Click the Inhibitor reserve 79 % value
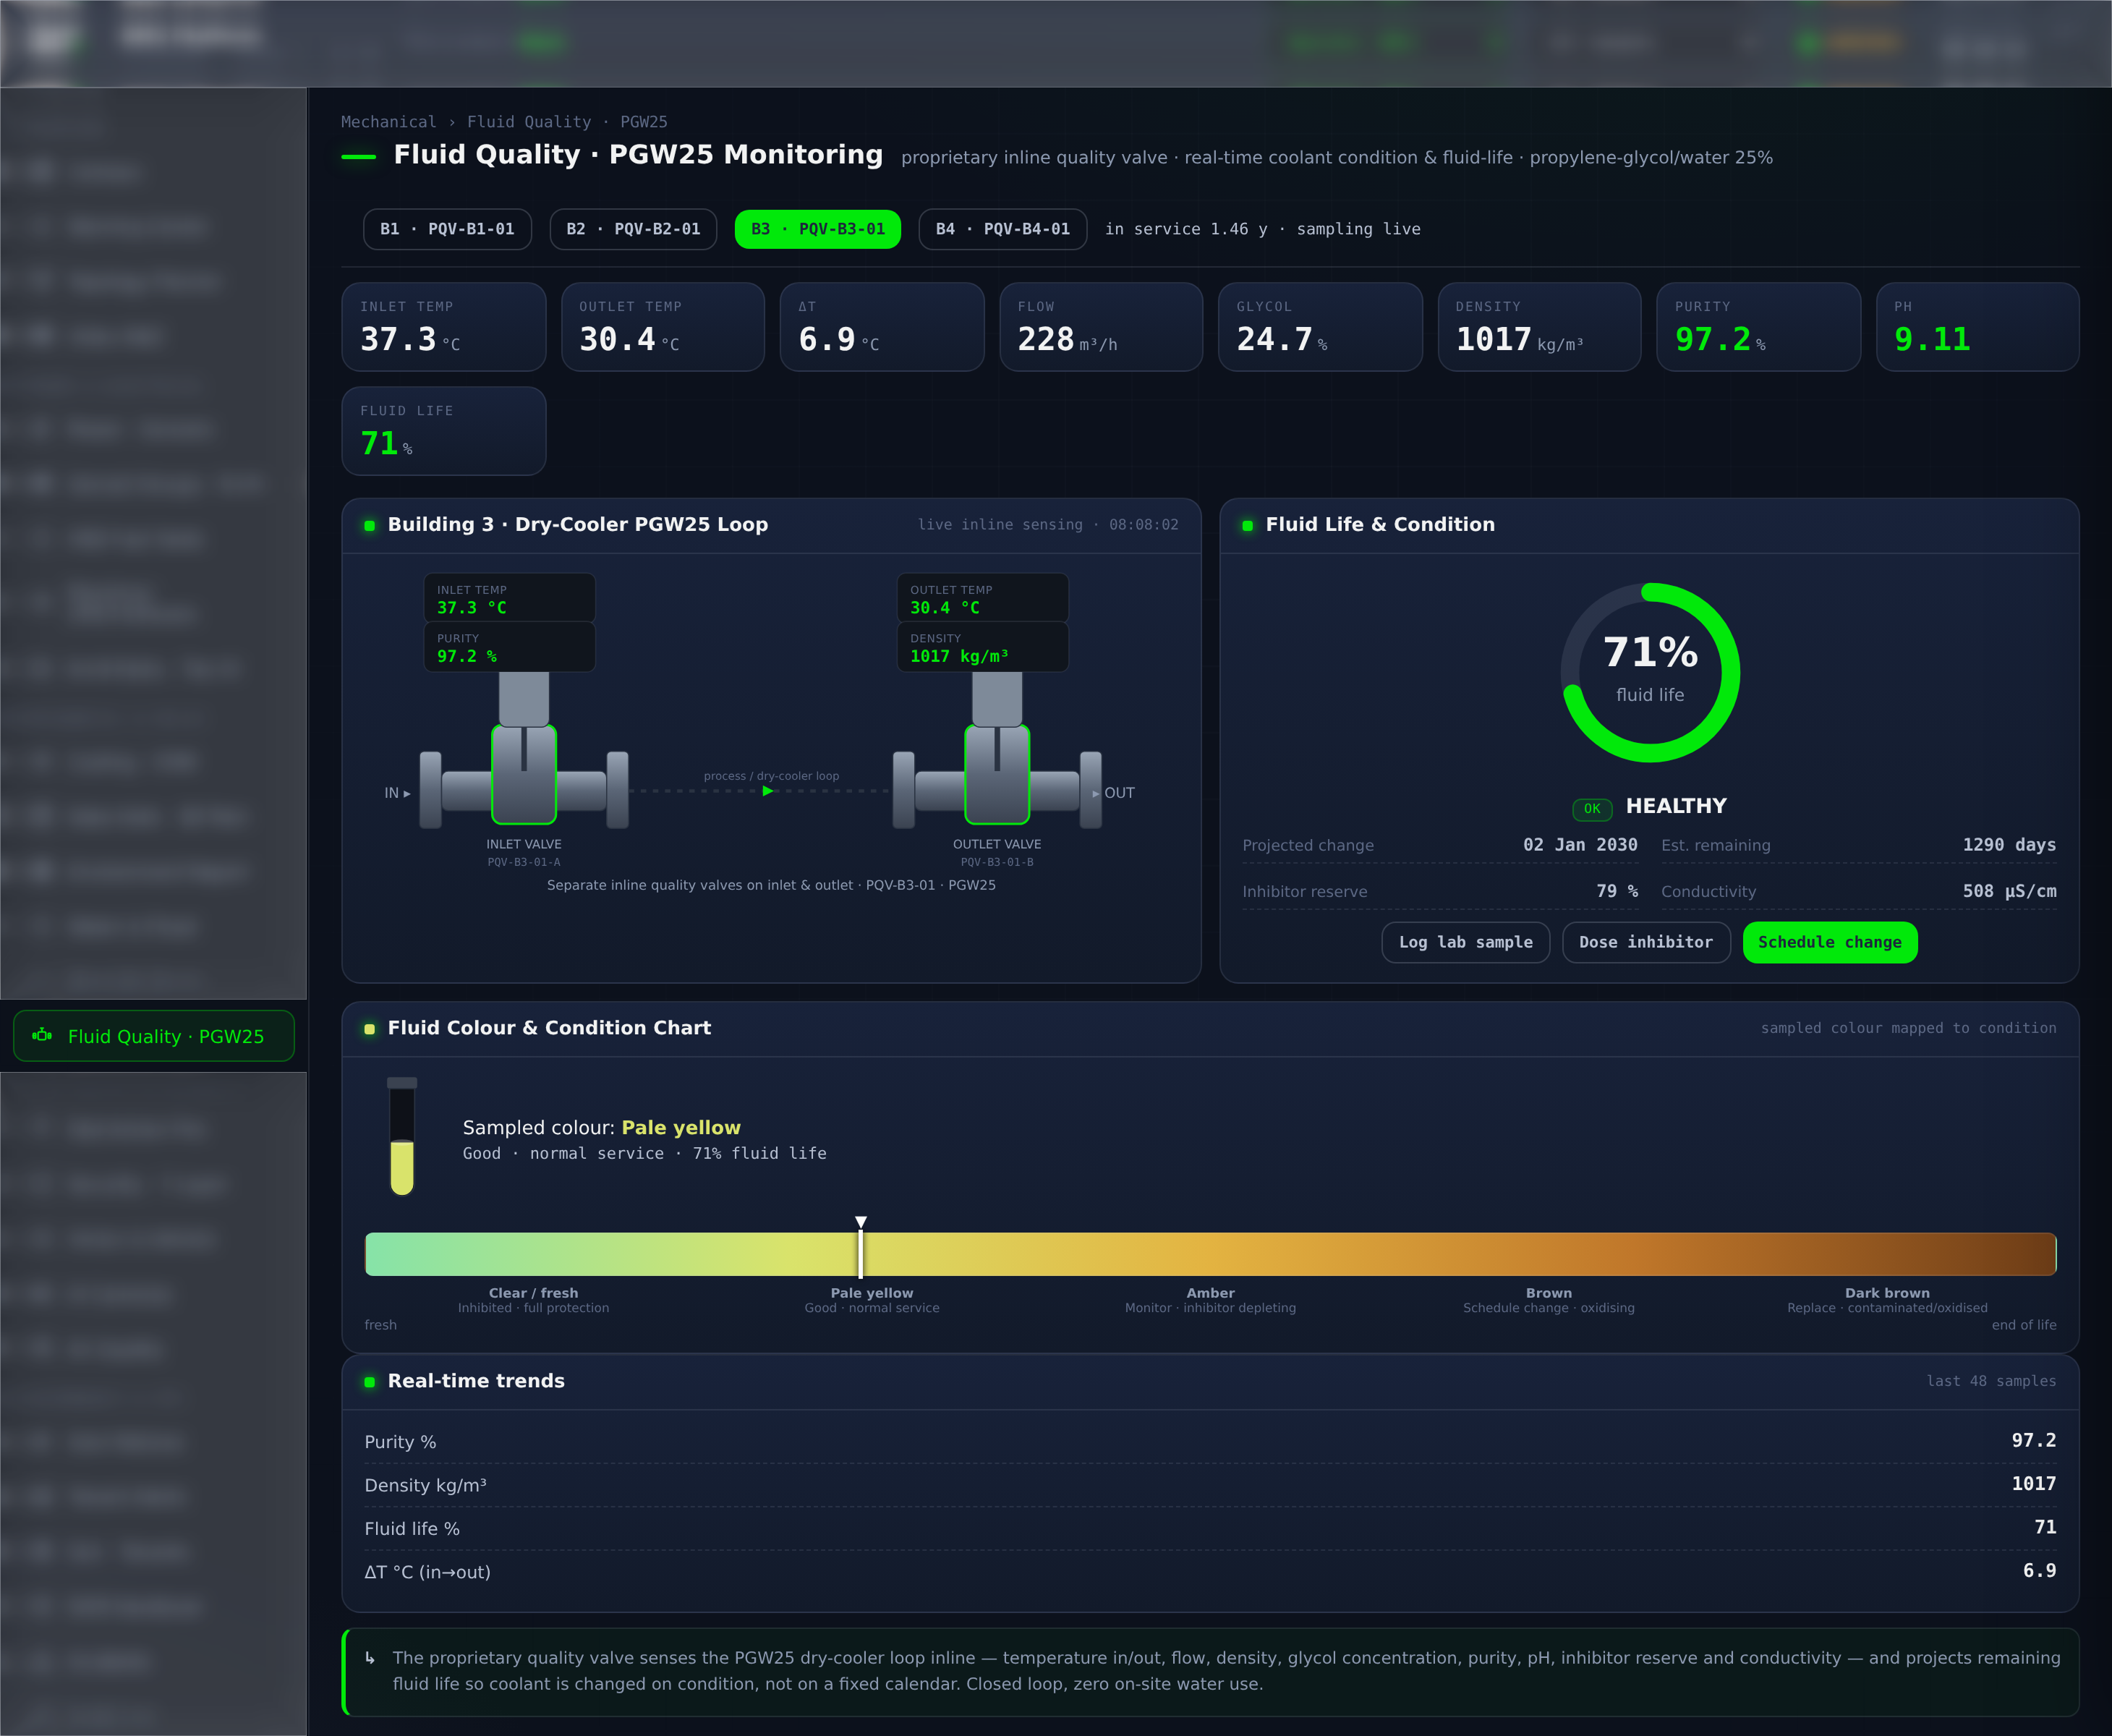Viewport: 2112px width, 1736px height. [1617, 891]
